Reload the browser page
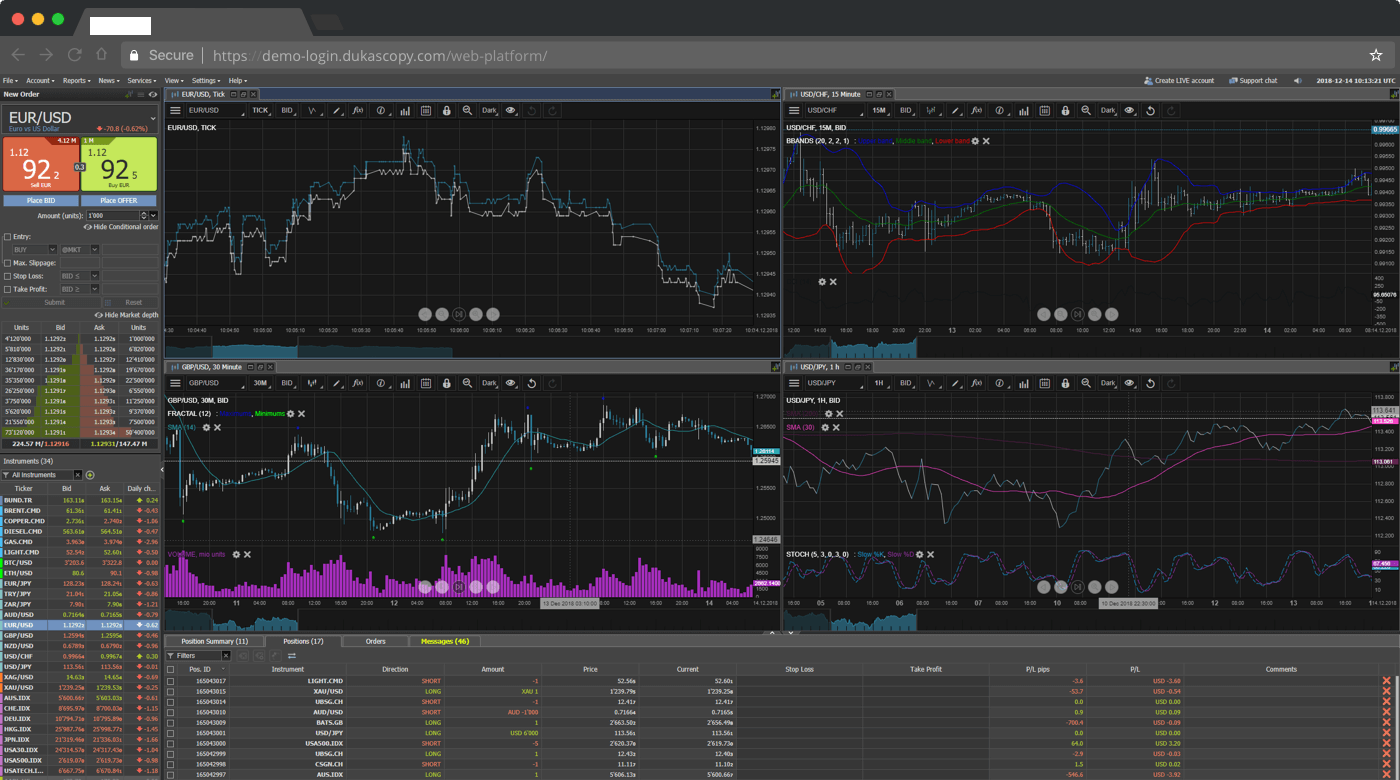The width and height of the screenshot is (1400, 780). (x=74, y=55)
